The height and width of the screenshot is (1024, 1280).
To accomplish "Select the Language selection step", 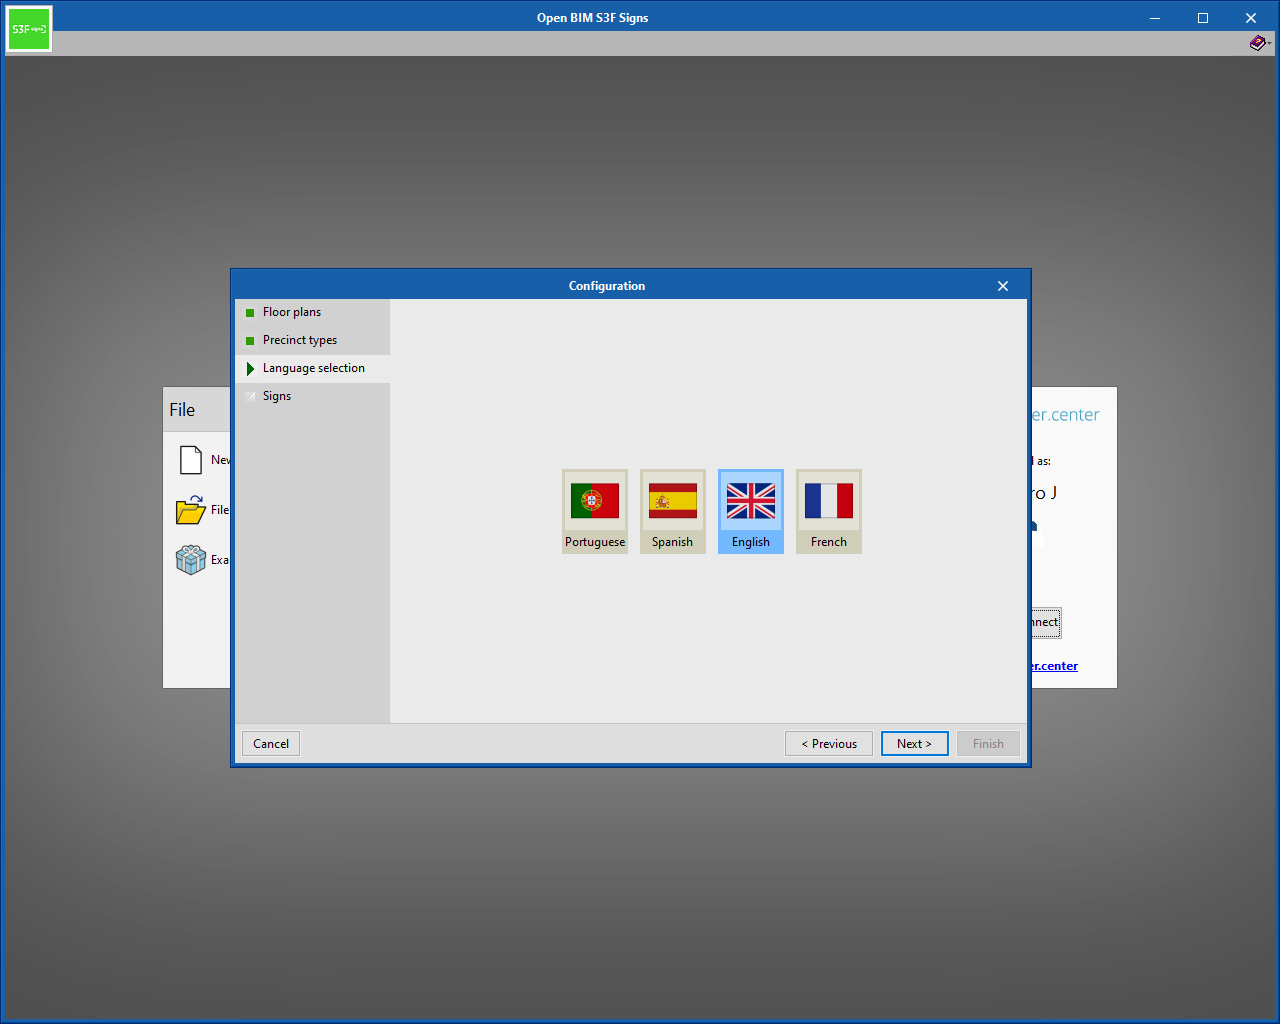I will click(x=313, y=368).
